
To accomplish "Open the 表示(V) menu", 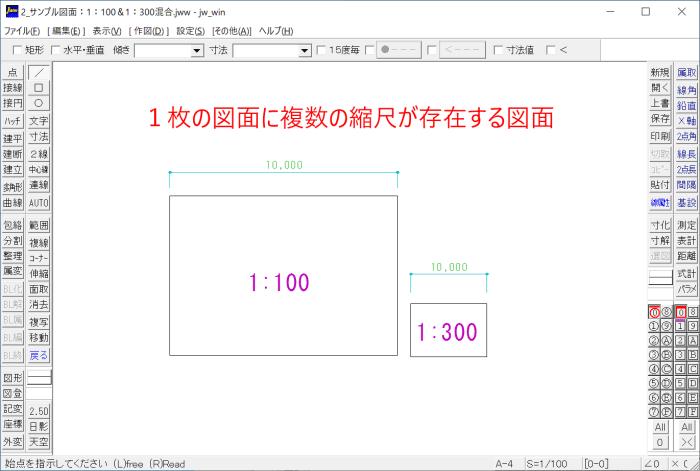I will tap(107, 31).
